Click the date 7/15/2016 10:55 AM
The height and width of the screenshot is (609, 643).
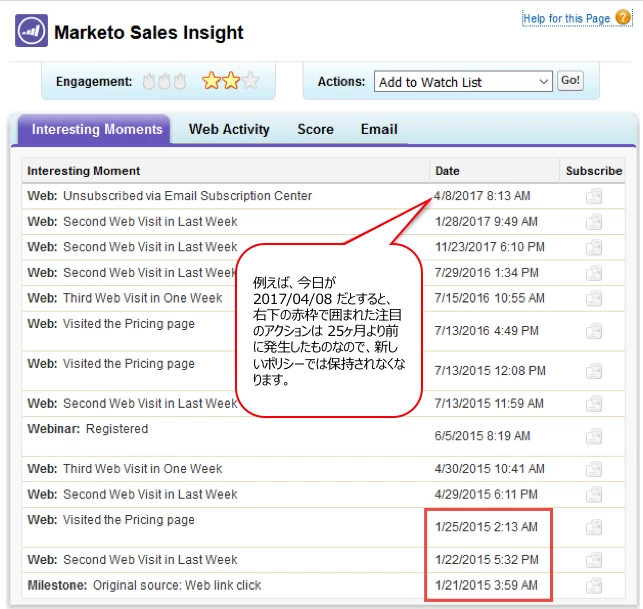click(x=490, y=299)
